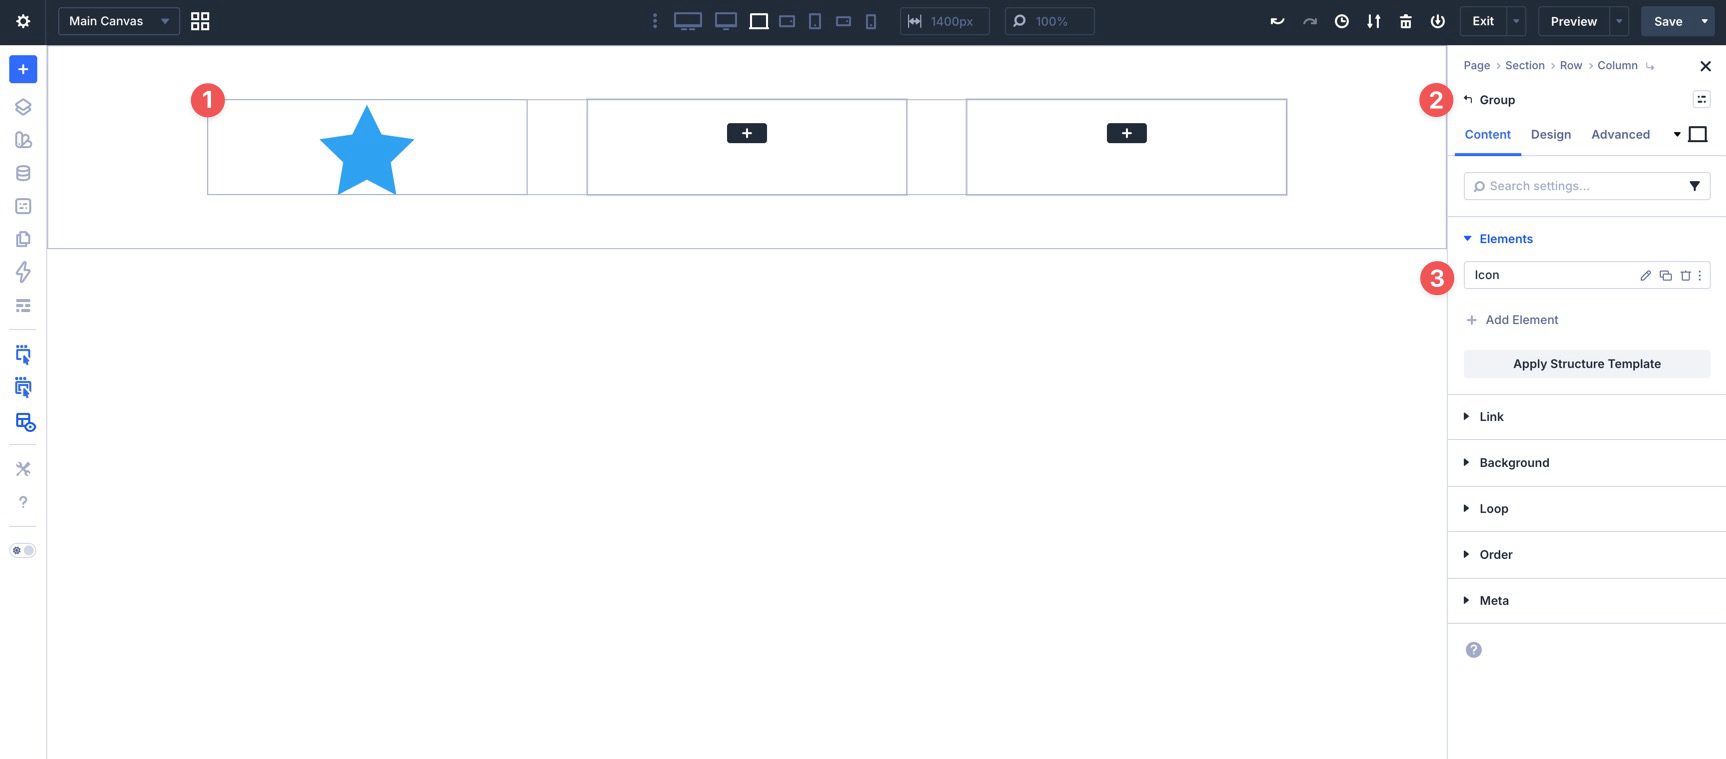Switch to desktop monitor breakpoint
The image size is (1726, 759).
pos(726,21)
